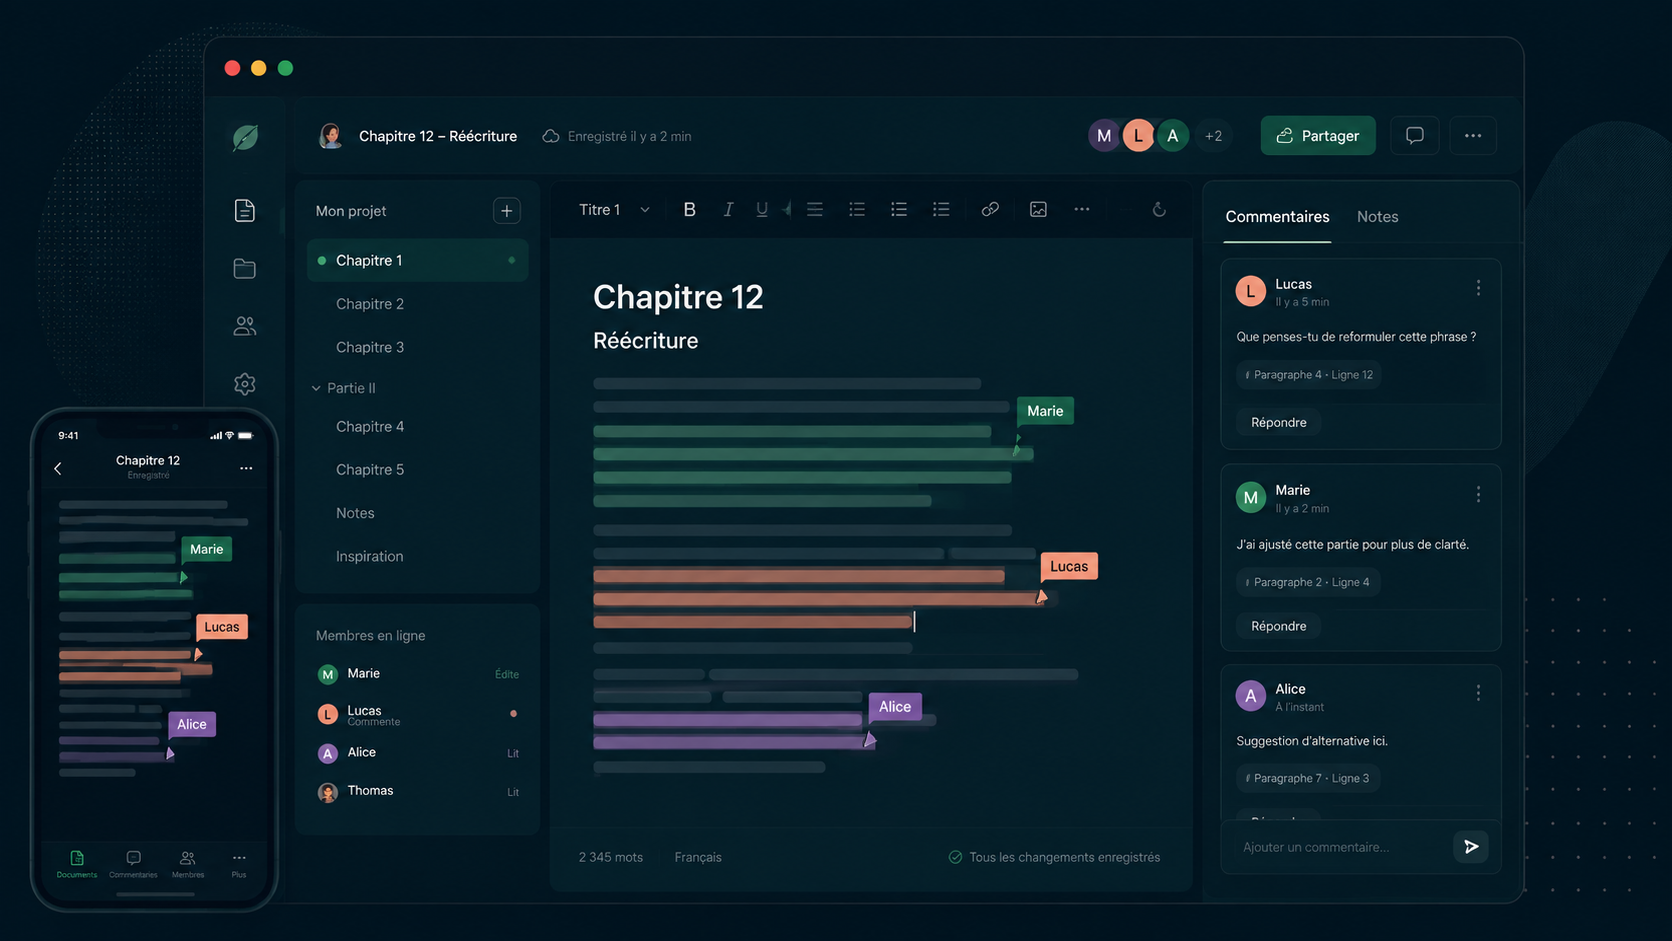This screenshot has width=1672, height=941.
Task: Open options menu on Alice's comment
Action: click(x=1478, y=693)
